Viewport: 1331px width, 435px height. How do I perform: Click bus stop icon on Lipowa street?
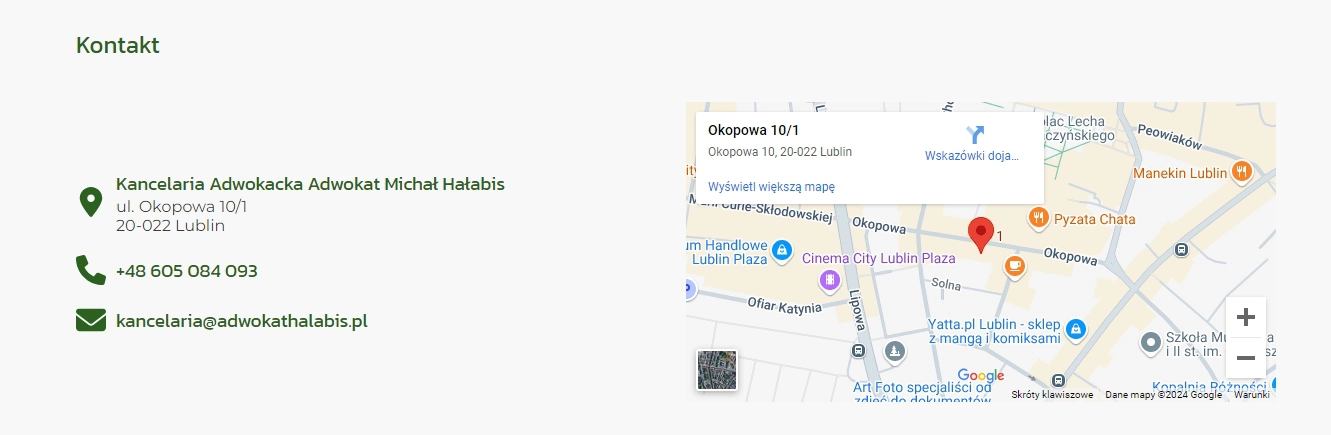(858, 351)
